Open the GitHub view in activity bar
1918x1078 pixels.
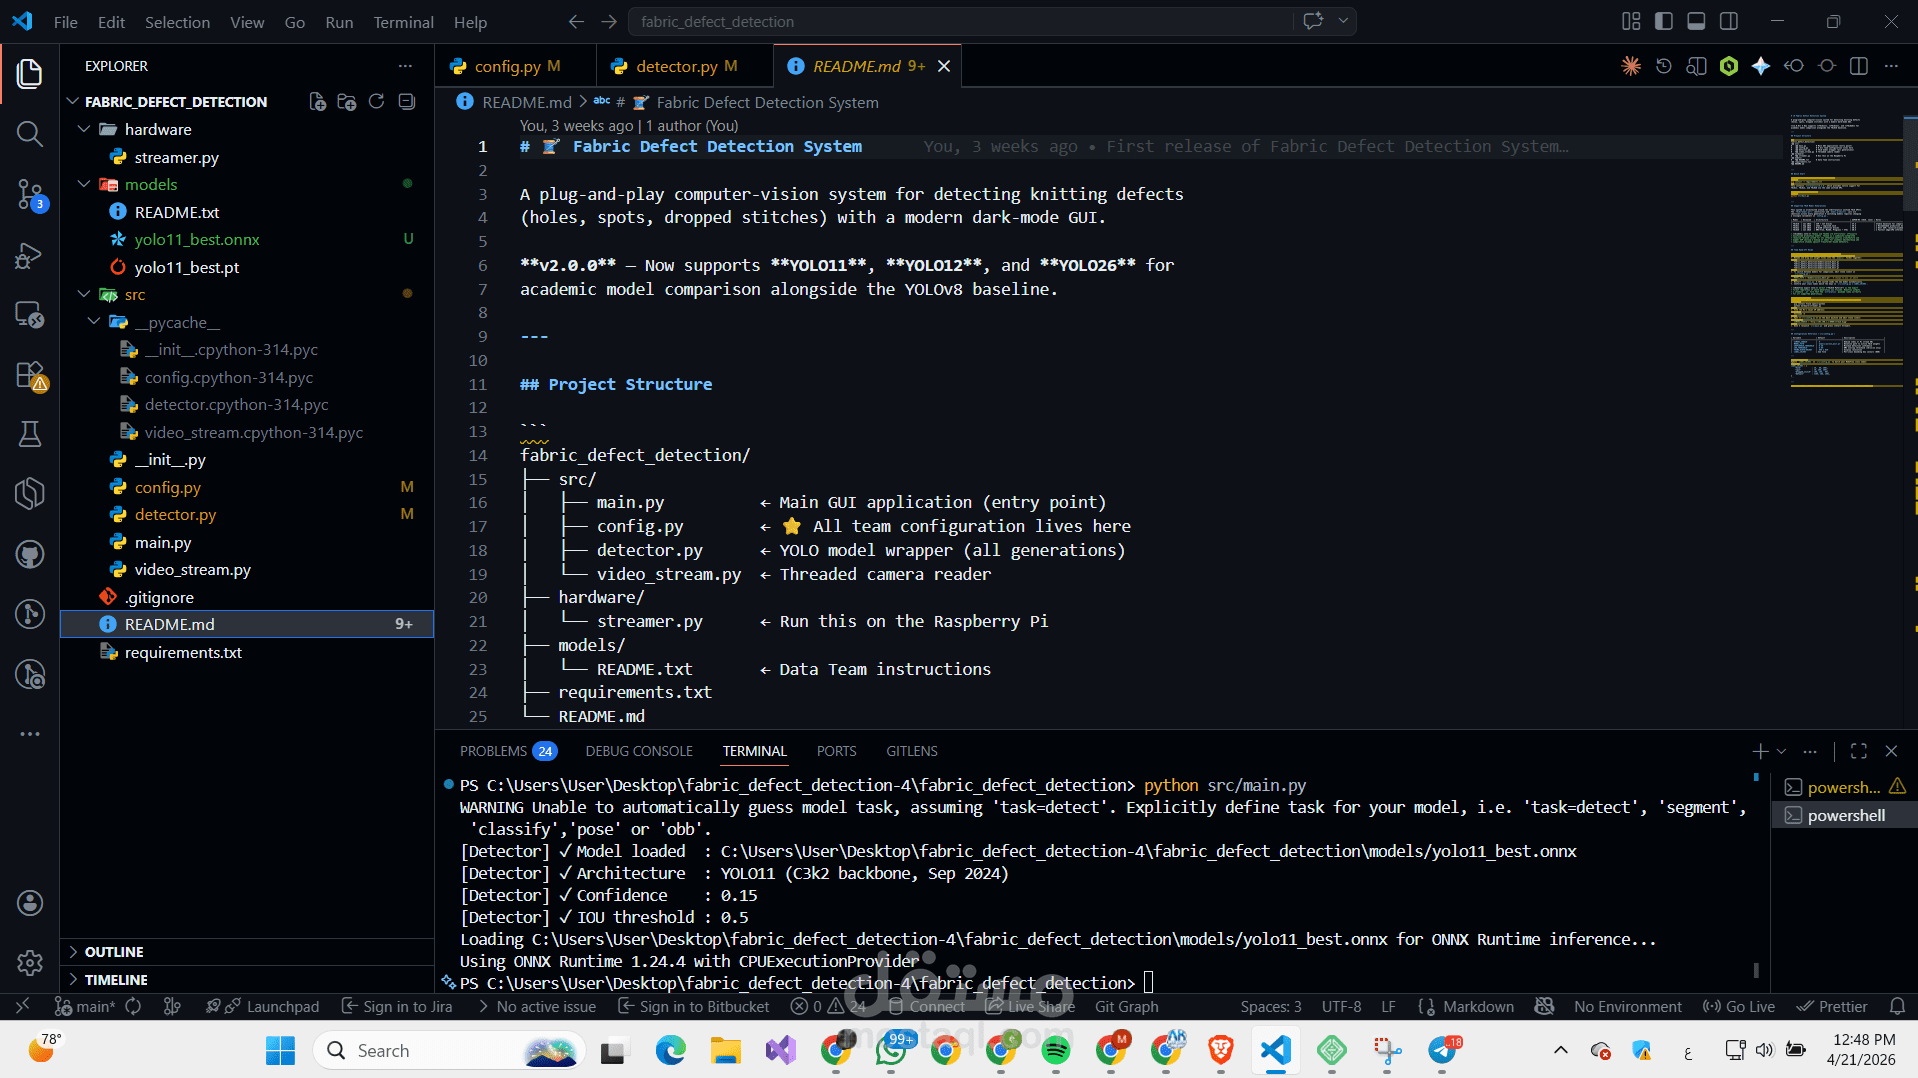pos(30,554)
